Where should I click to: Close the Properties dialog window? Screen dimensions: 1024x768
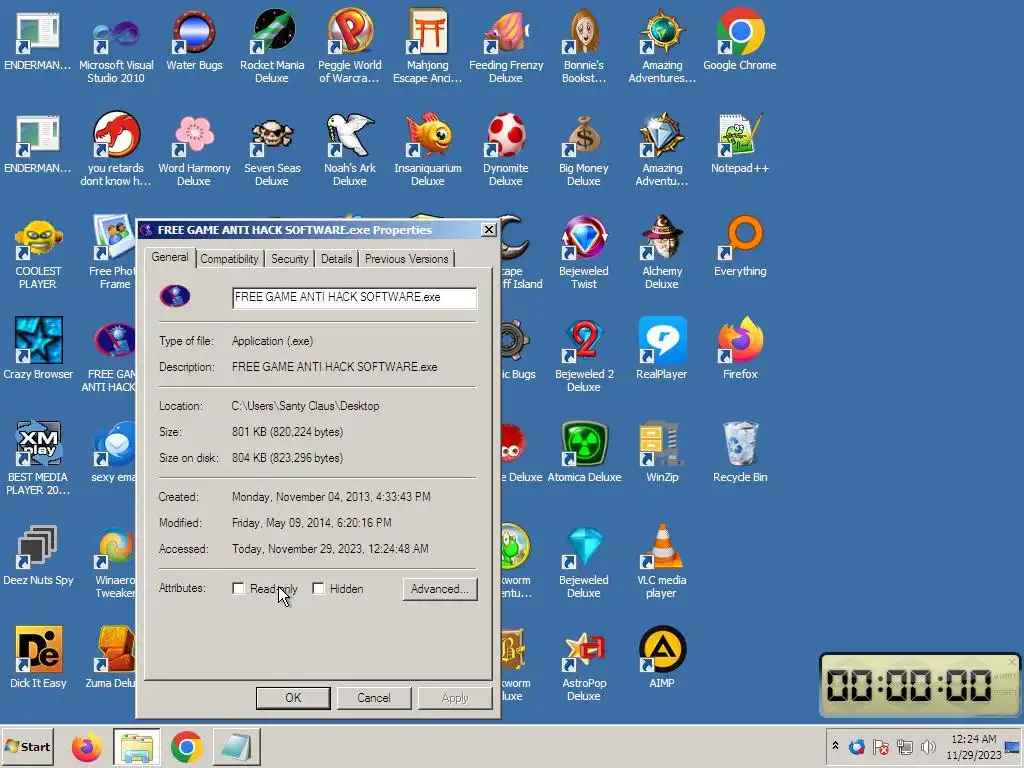(x=488, y=230)
